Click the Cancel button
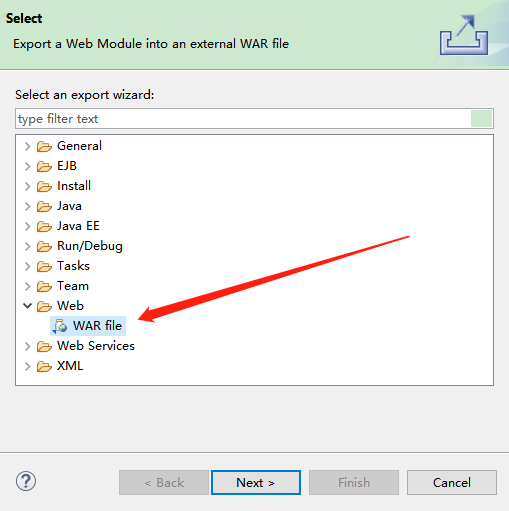Screen dimensions: 509x511 [x=452, y=482]
